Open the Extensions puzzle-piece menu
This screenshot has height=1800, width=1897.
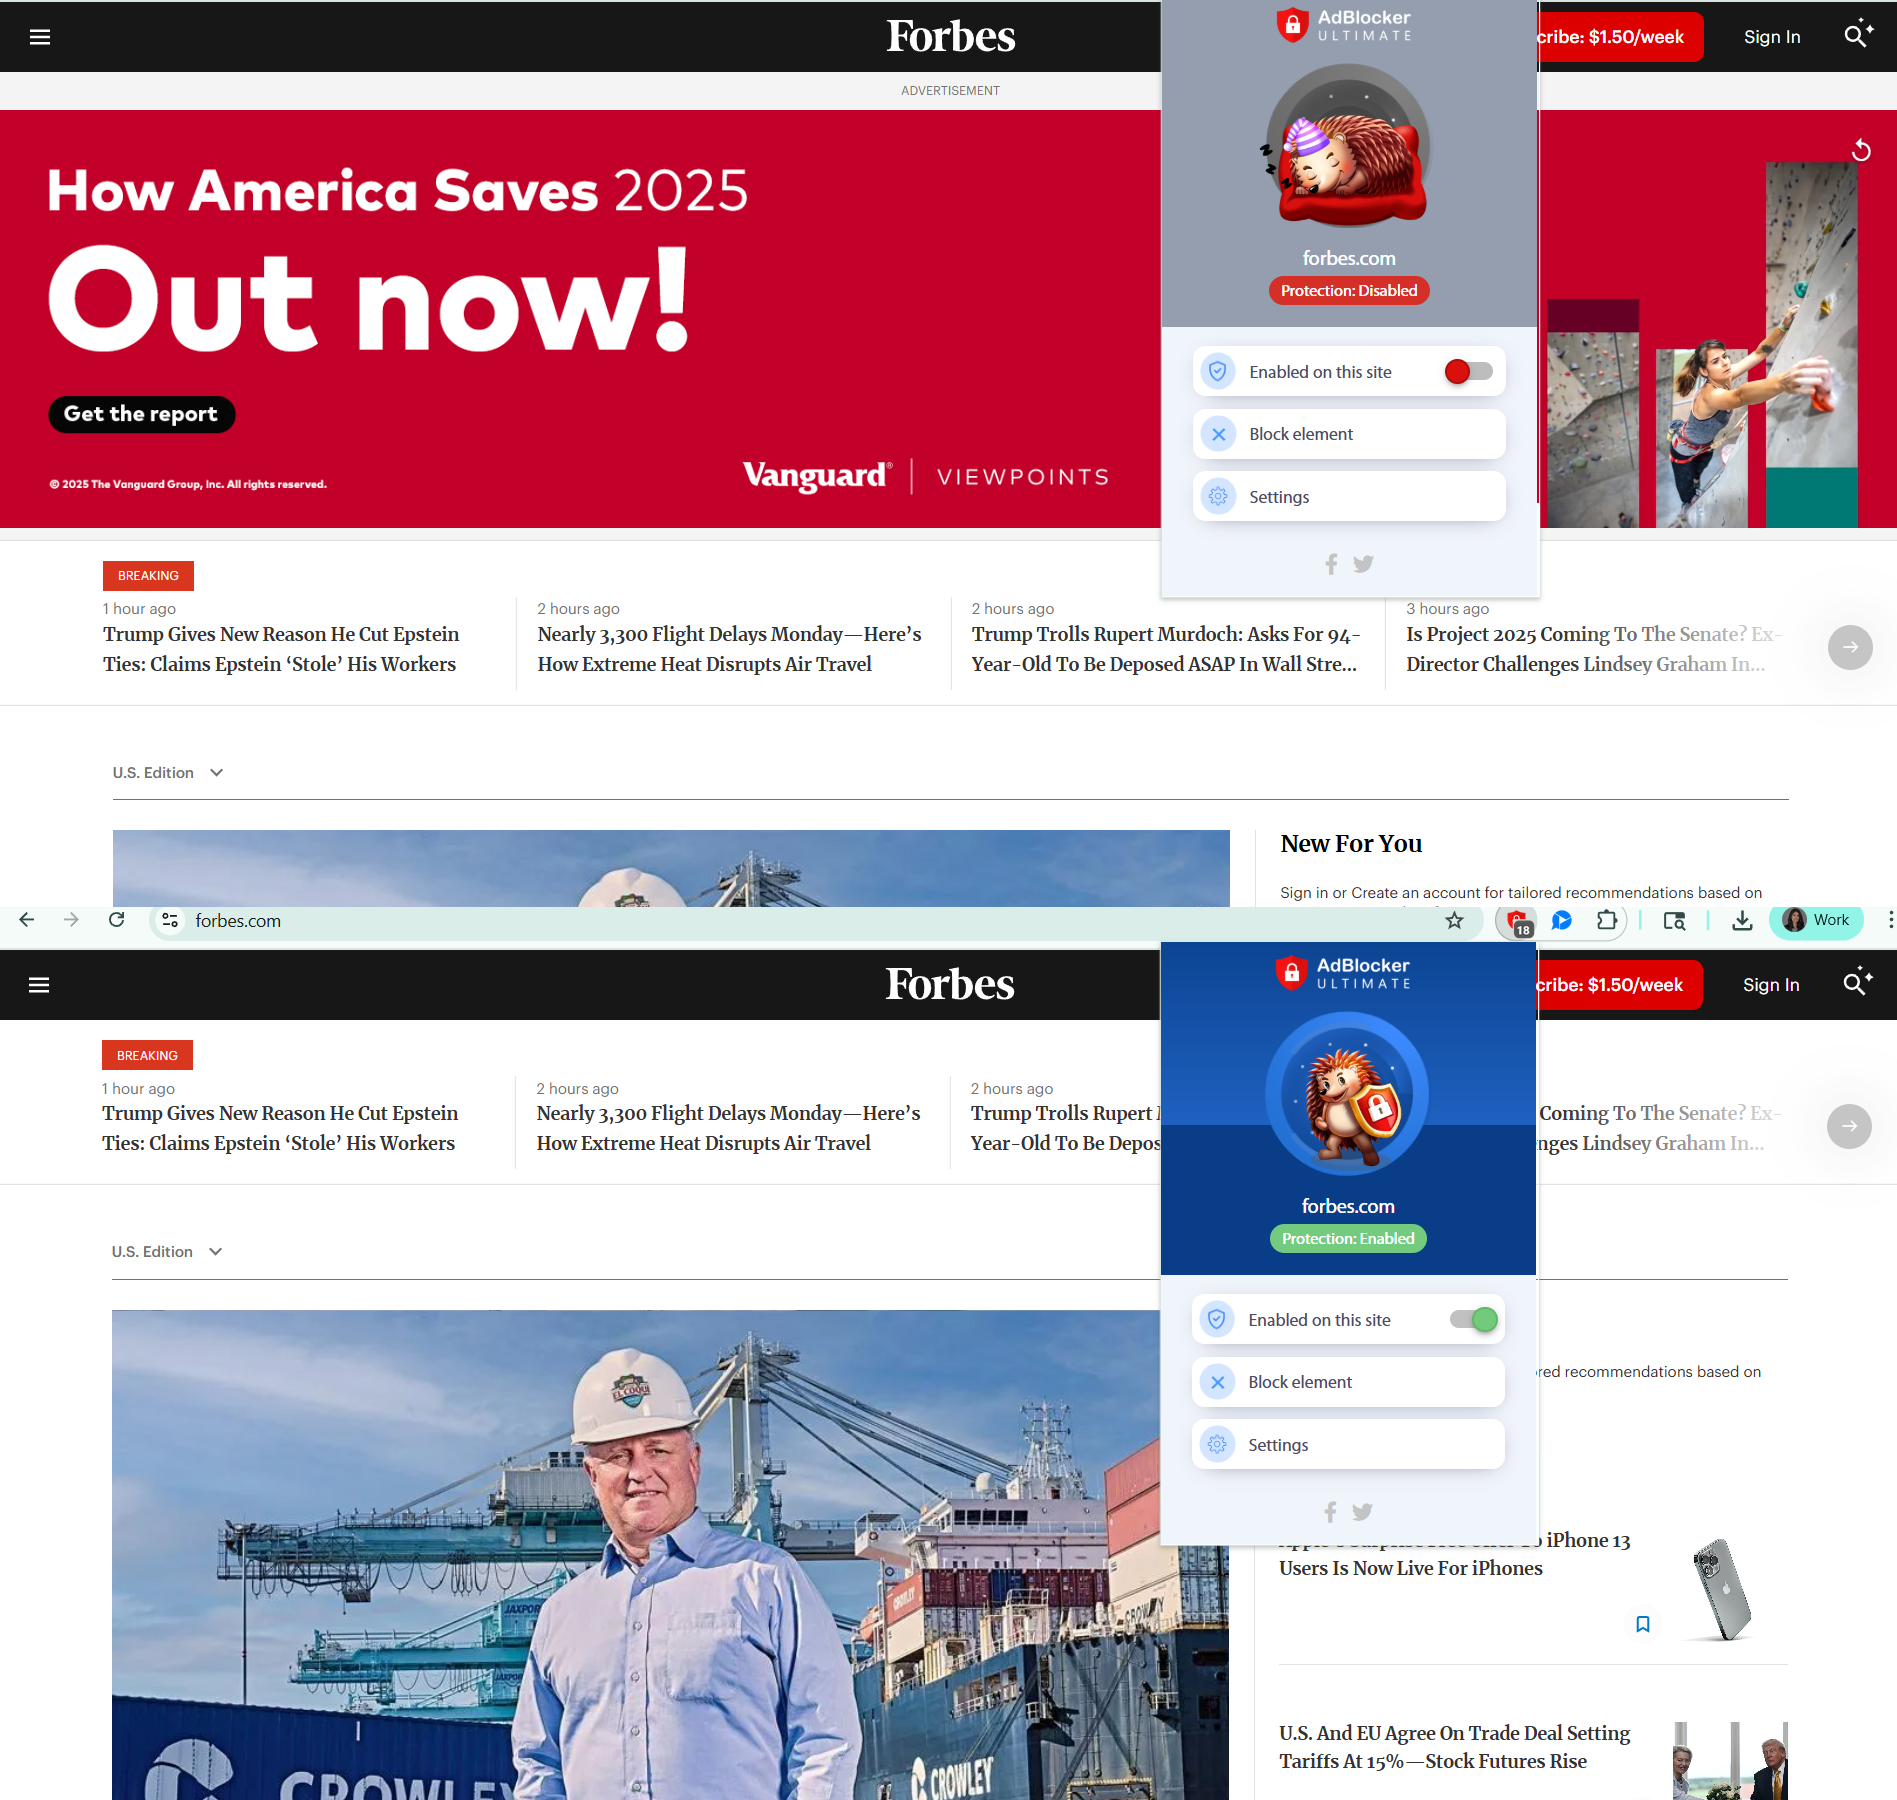tap(1607, 921)
